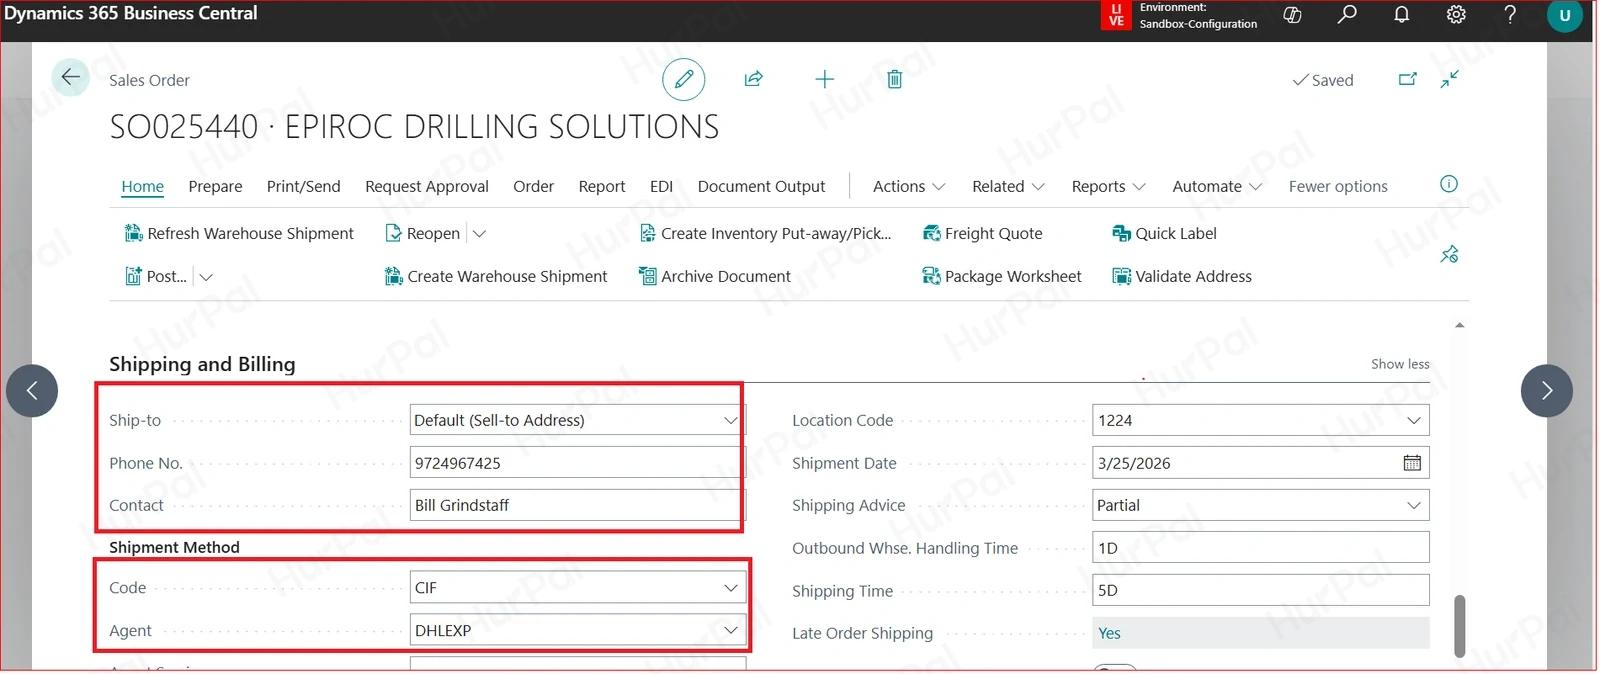Open Shipment Method Code dropdown

click(731, 588)
